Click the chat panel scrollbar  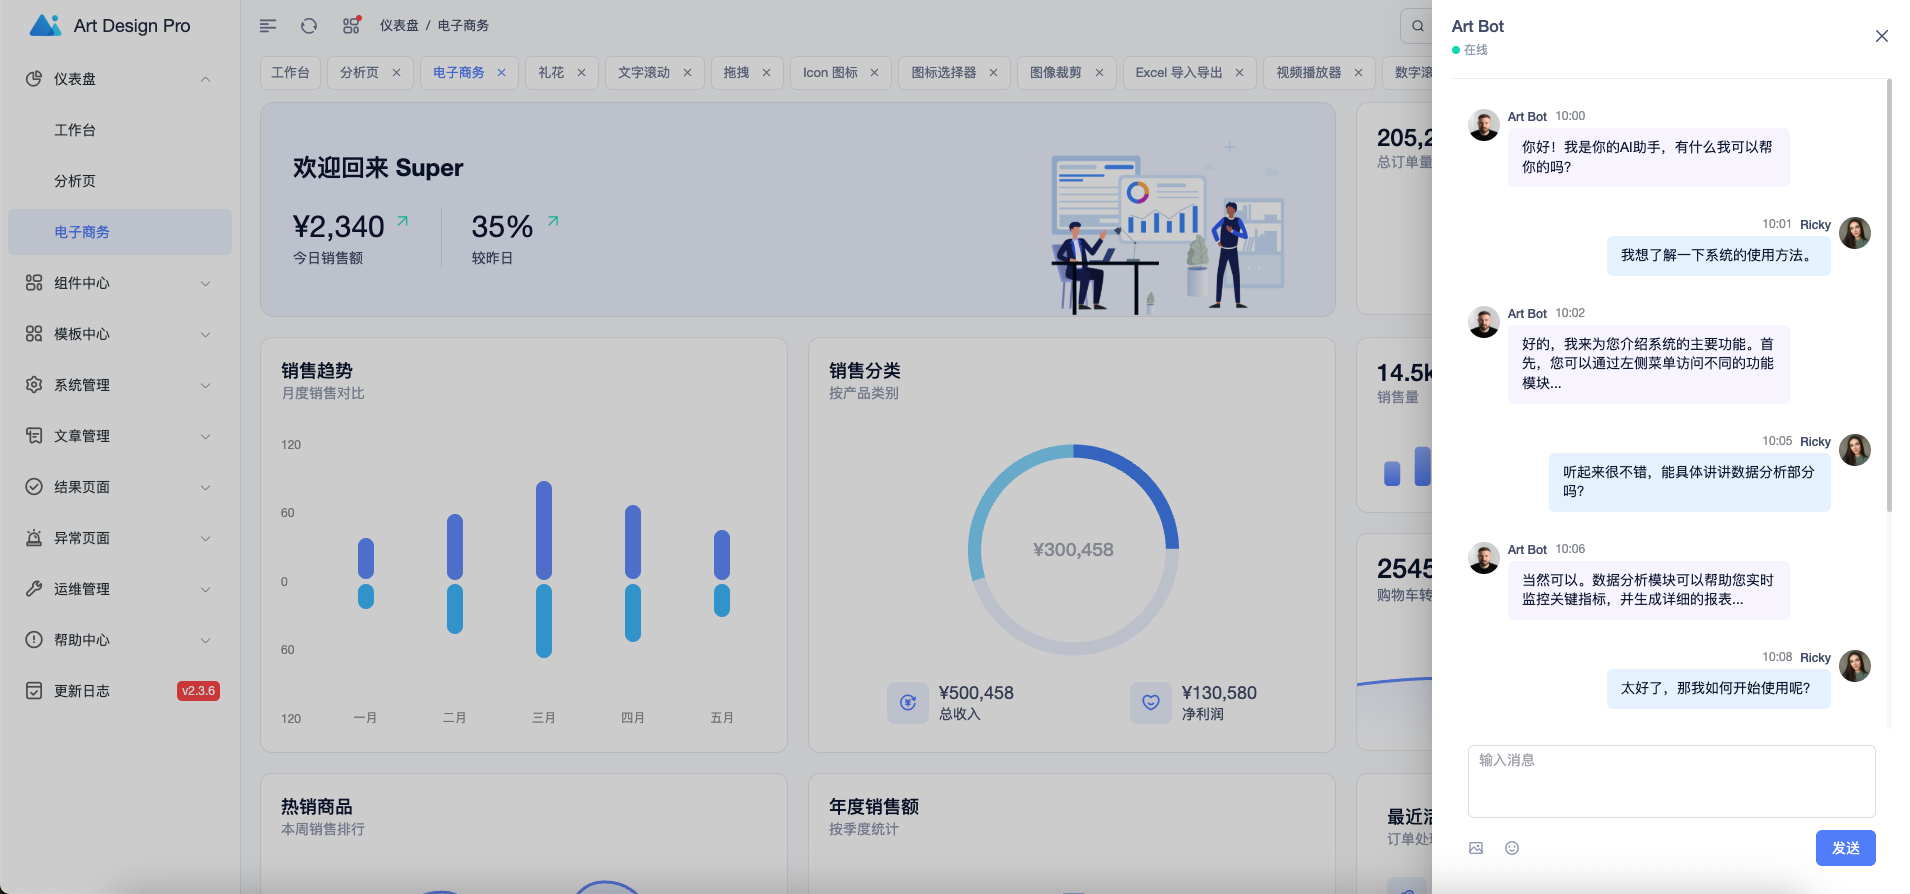1889,295
